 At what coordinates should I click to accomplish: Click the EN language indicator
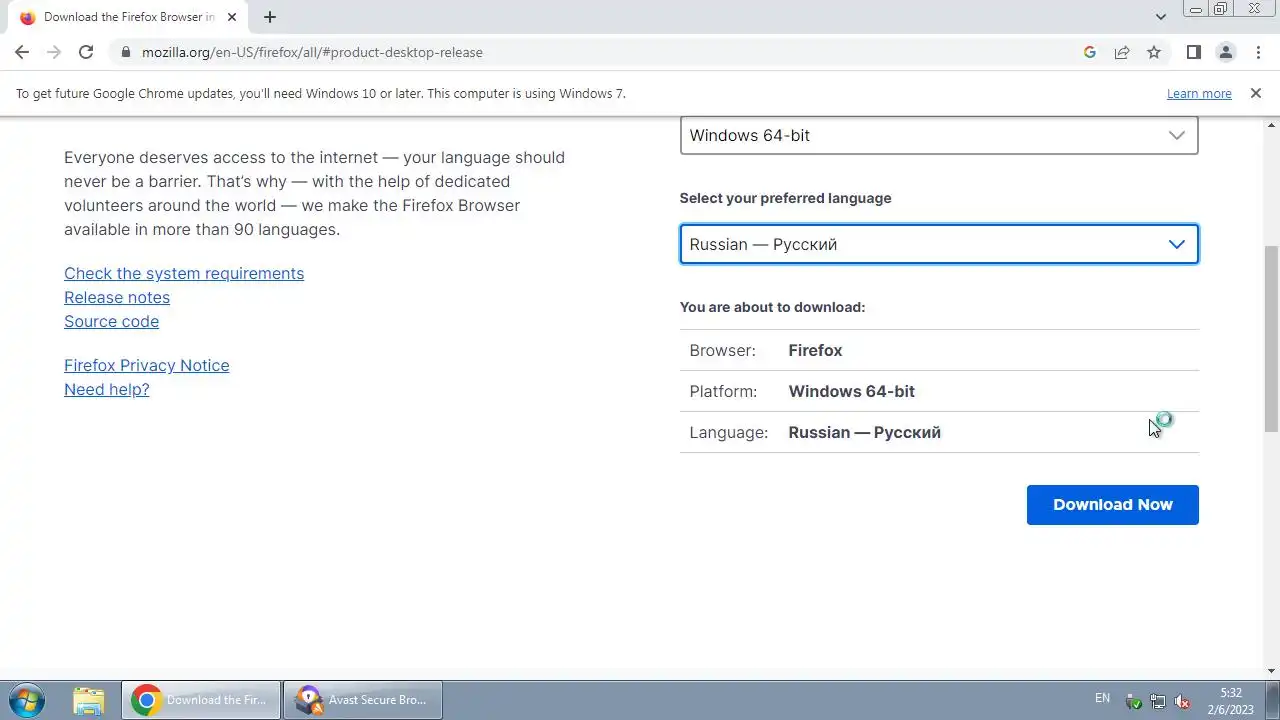click(1102, 698)
